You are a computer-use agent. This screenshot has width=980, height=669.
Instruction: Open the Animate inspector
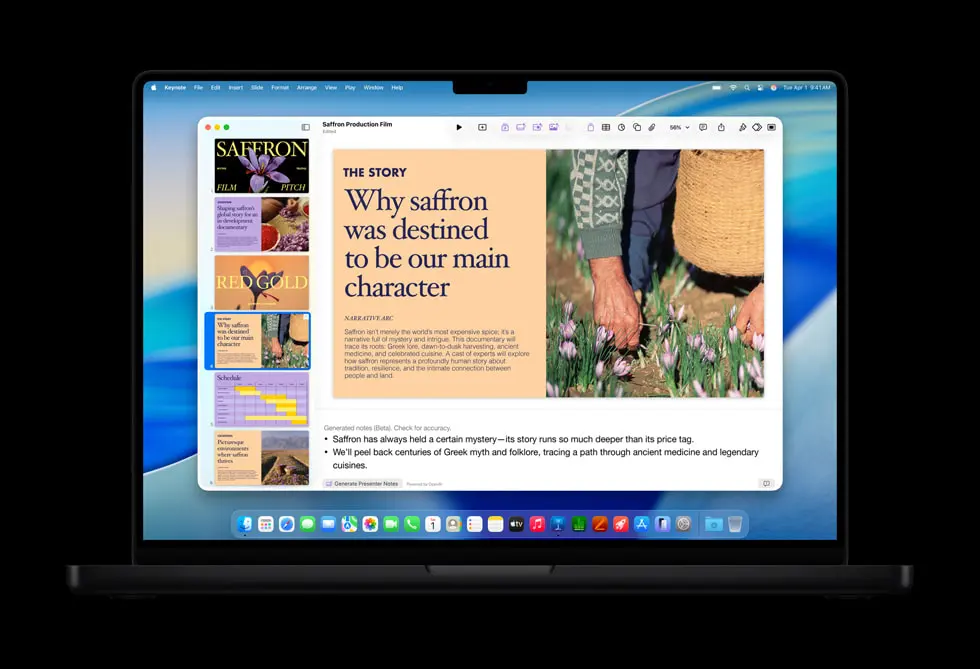757,127
